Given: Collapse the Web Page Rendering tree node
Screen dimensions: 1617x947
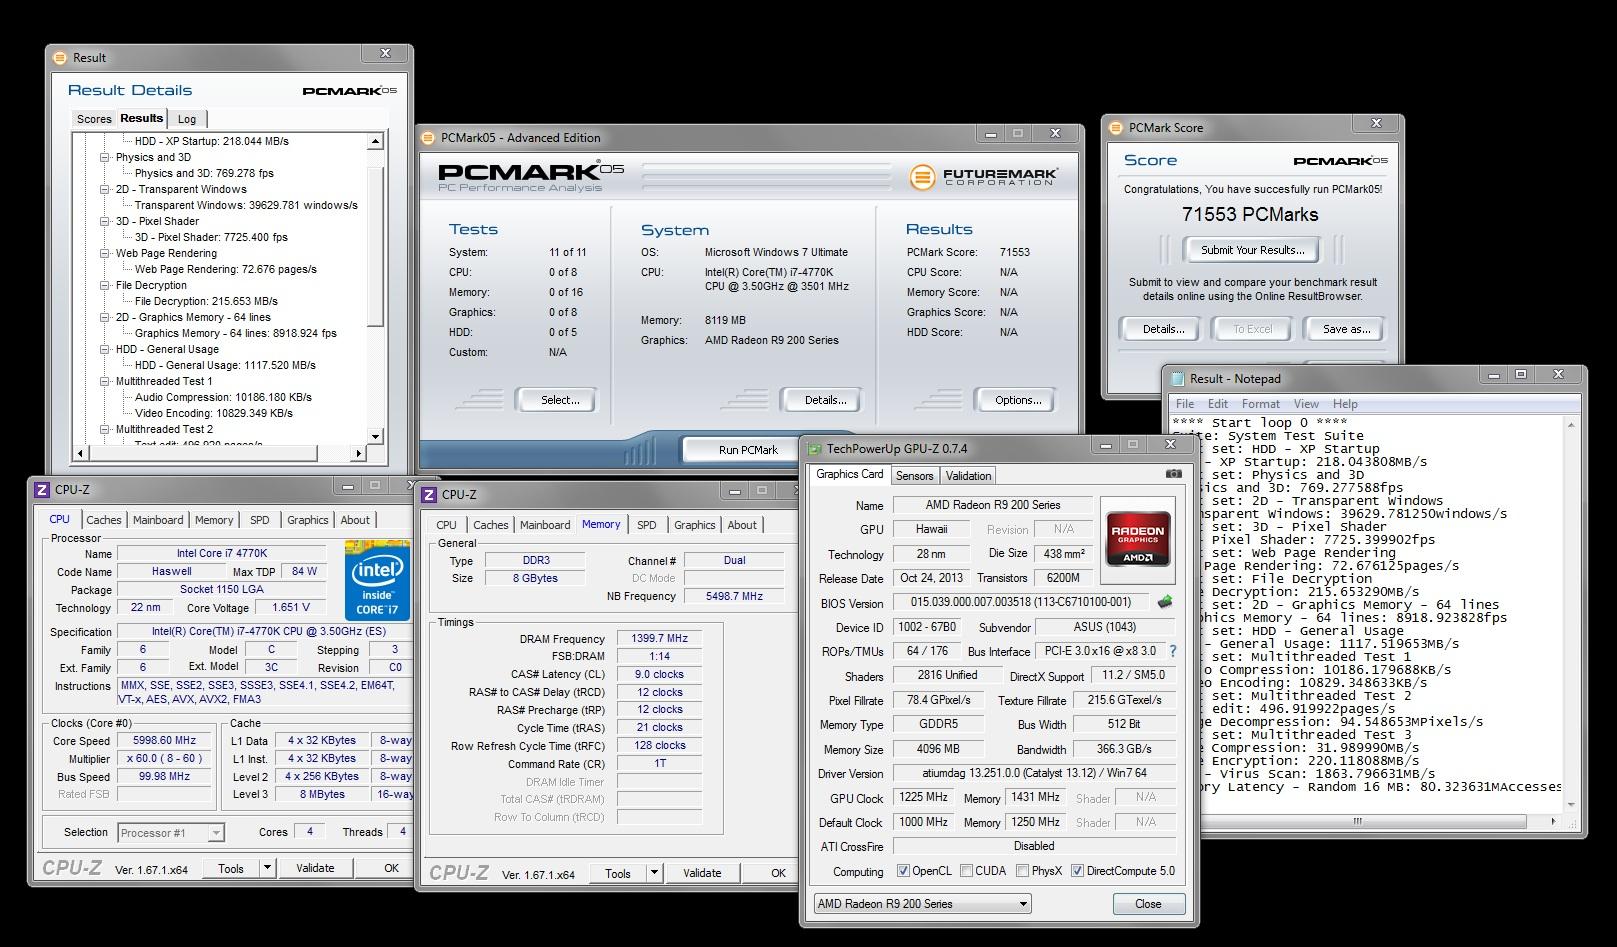Looking at the screenshot, I should tap(104, 253).
